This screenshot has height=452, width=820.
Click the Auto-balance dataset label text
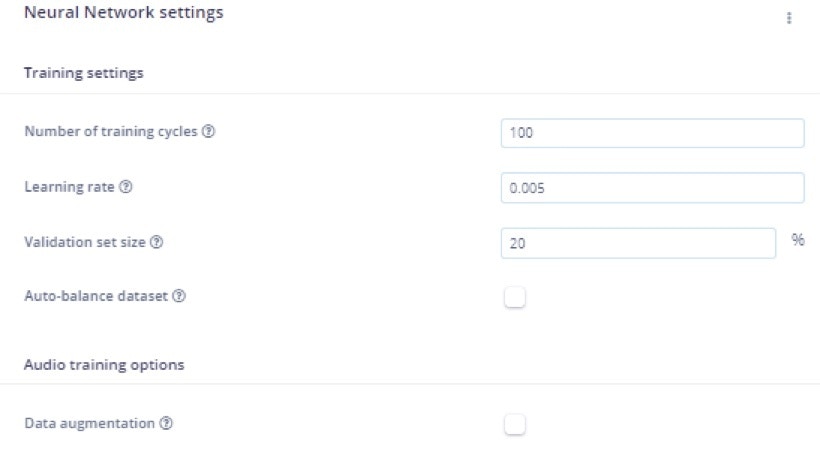(97, 297)
